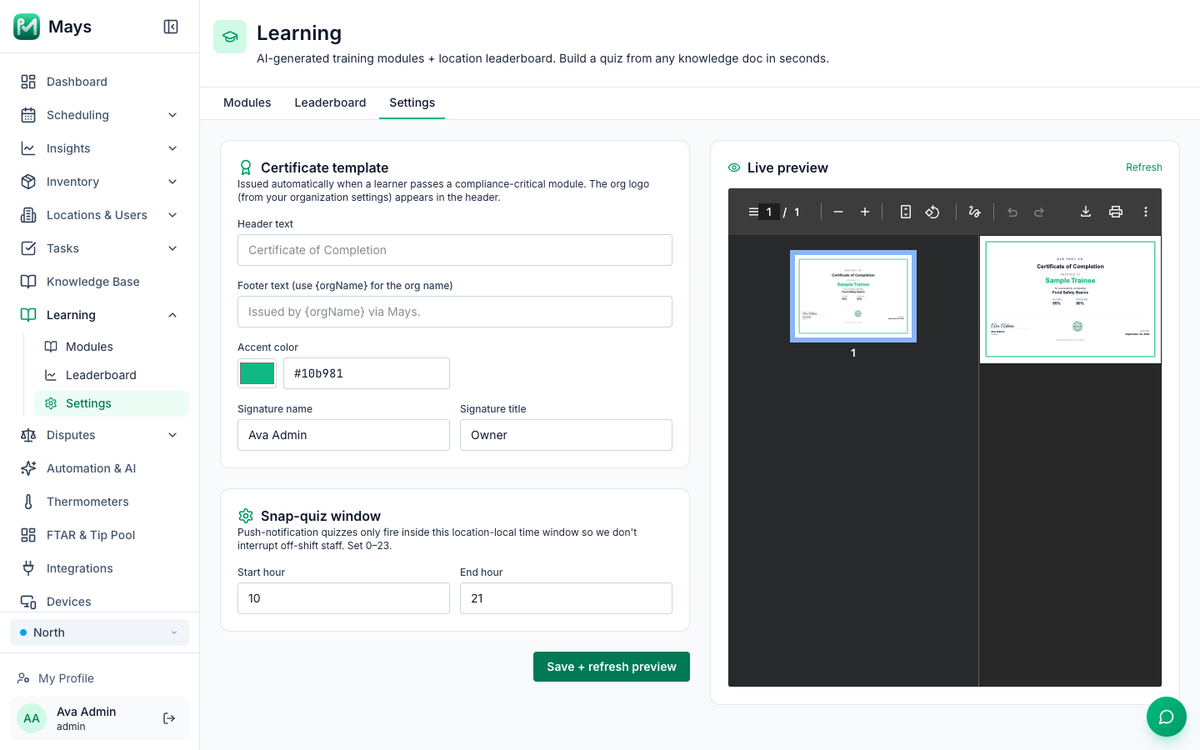Rotate the PDF preview counterclockwise

pyautogui.click(x=932, y=212)
